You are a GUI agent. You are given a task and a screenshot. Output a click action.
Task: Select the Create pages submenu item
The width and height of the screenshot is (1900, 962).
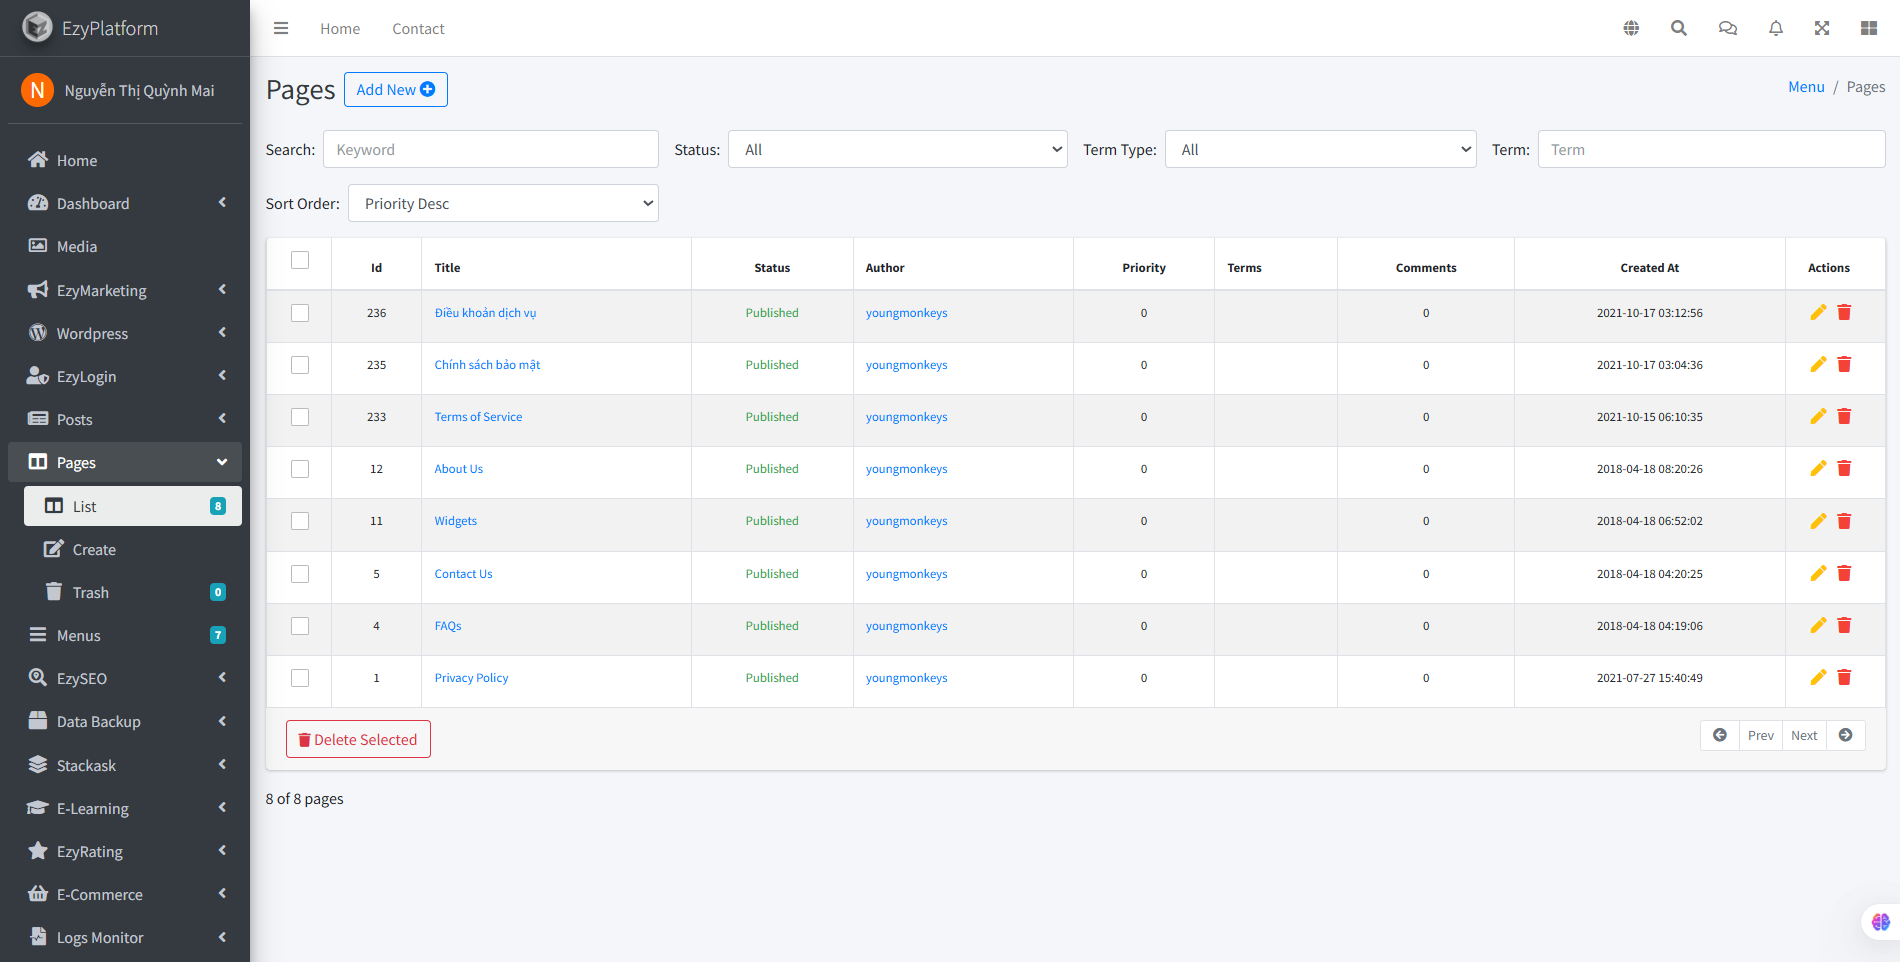[x=133, y=549]
